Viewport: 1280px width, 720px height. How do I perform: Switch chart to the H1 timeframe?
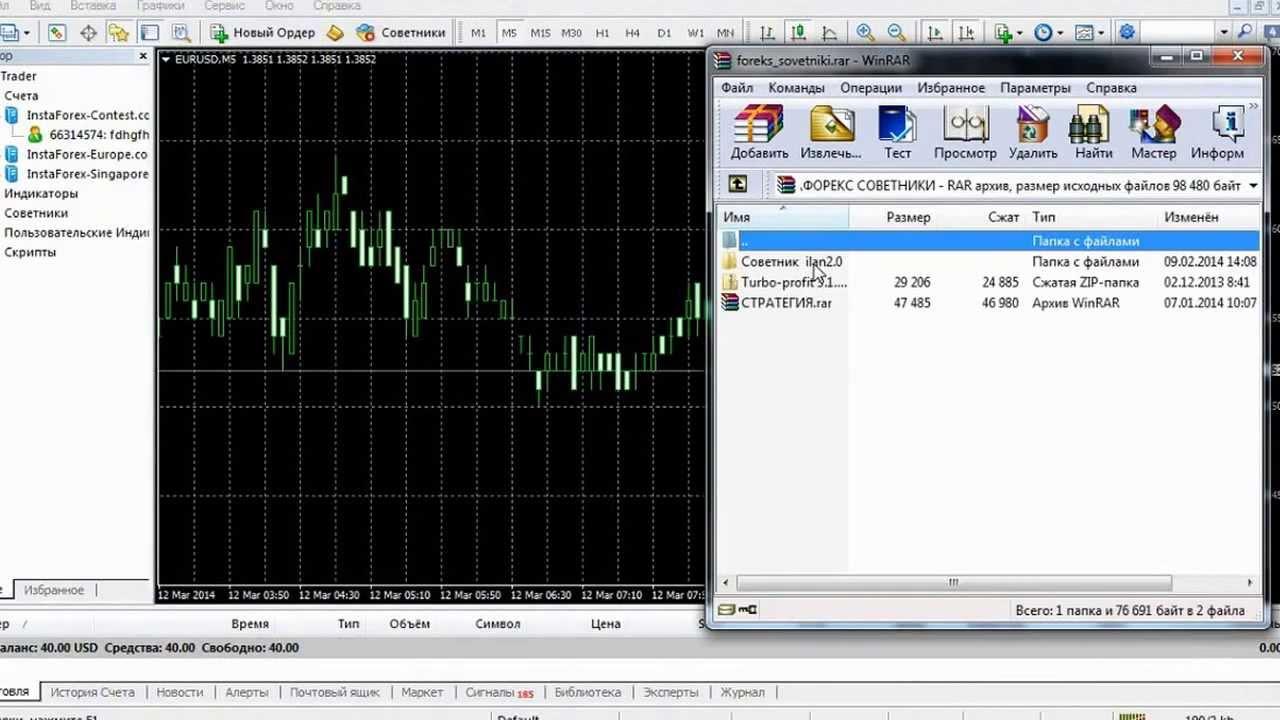click(602, 33)
